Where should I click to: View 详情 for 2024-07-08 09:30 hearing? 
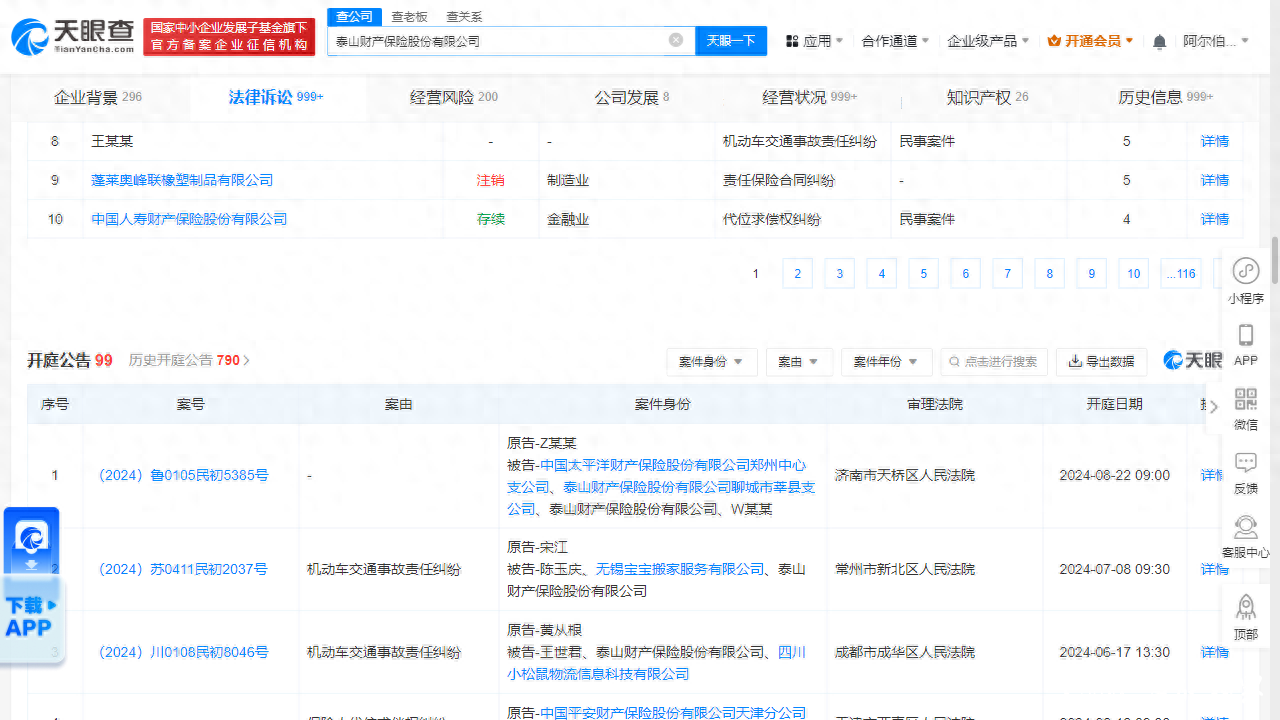click(x=1215, y=569)
